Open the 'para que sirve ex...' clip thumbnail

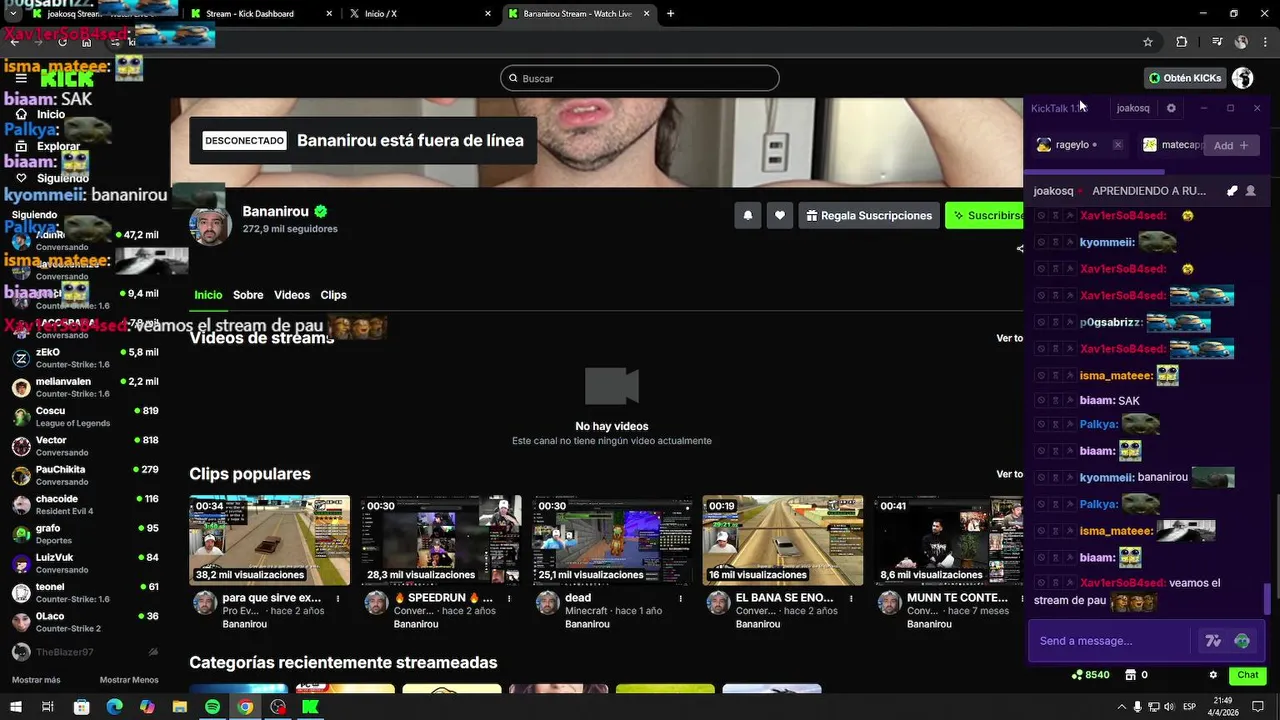pos(270,540)
